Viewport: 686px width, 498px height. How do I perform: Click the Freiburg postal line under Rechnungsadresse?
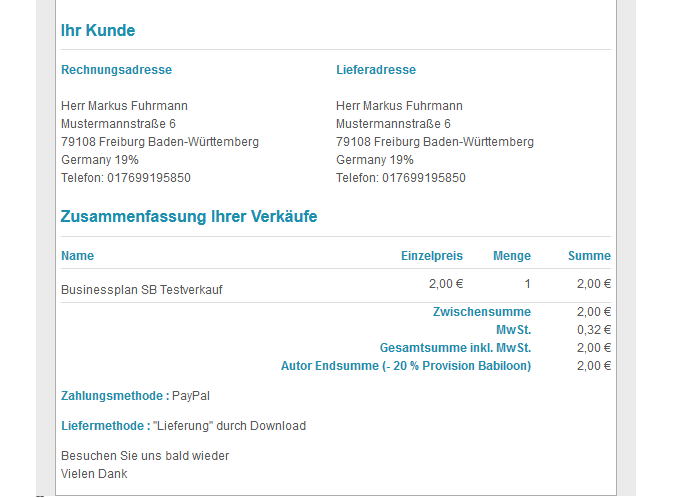160,142
